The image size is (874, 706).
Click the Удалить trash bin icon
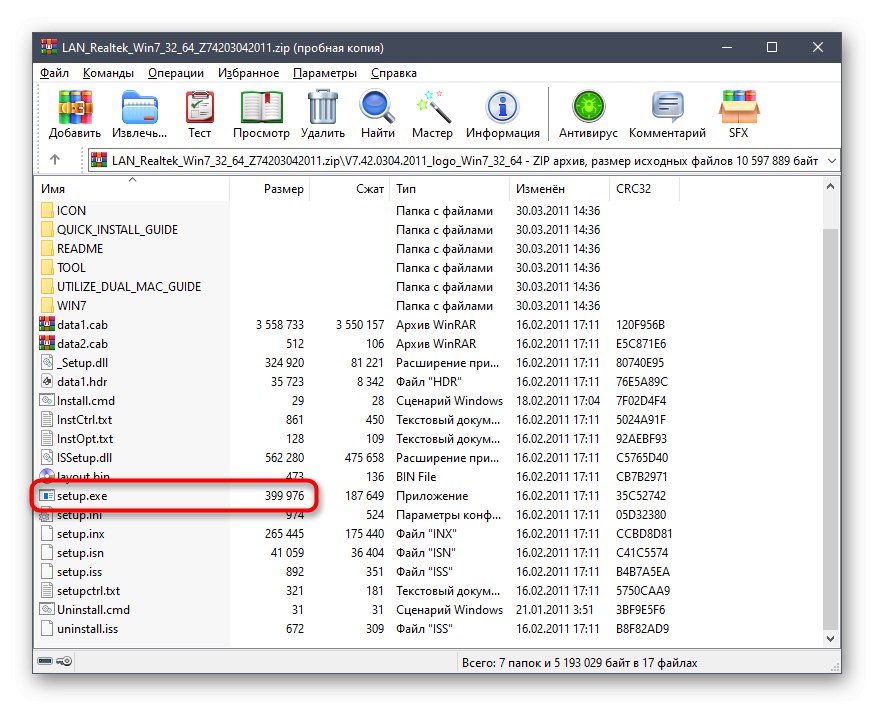coord(322,107)
